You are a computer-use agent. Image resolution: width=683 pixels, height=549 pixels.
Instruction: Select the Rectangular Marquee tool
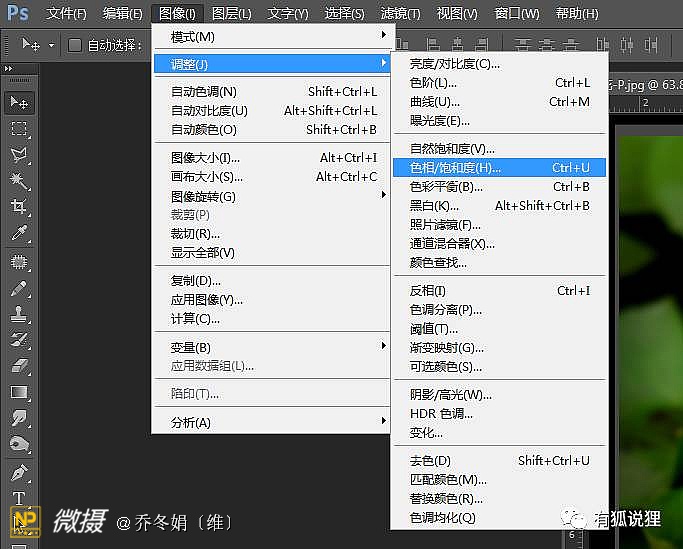(19, 129)
